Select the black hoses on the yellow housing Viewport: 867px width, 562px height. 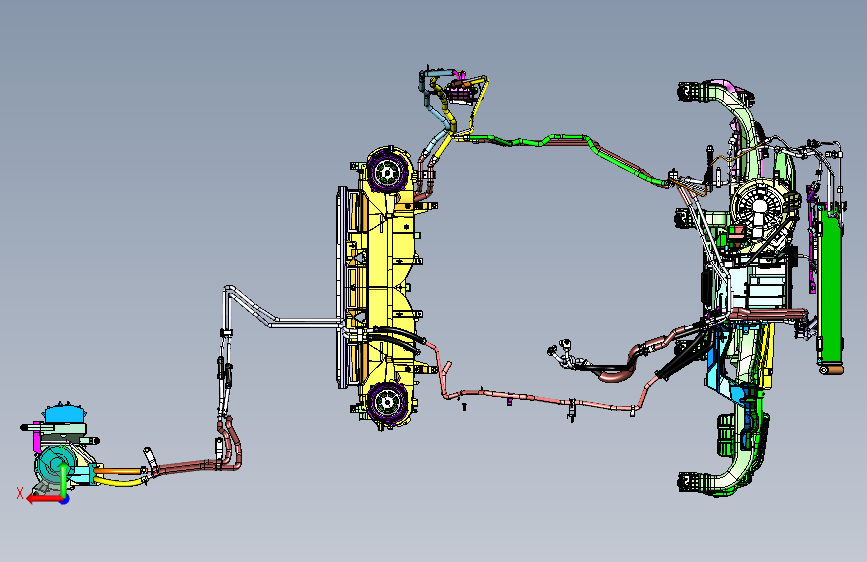pyautogui.click(x=395, y=337)
